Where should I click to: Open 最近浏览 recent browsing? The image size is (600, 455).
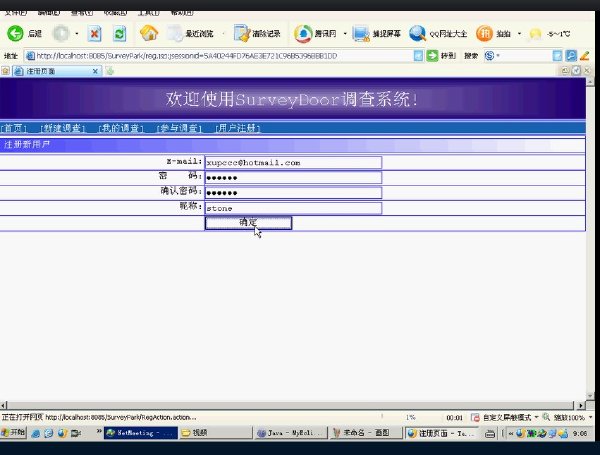coord(191,34)
